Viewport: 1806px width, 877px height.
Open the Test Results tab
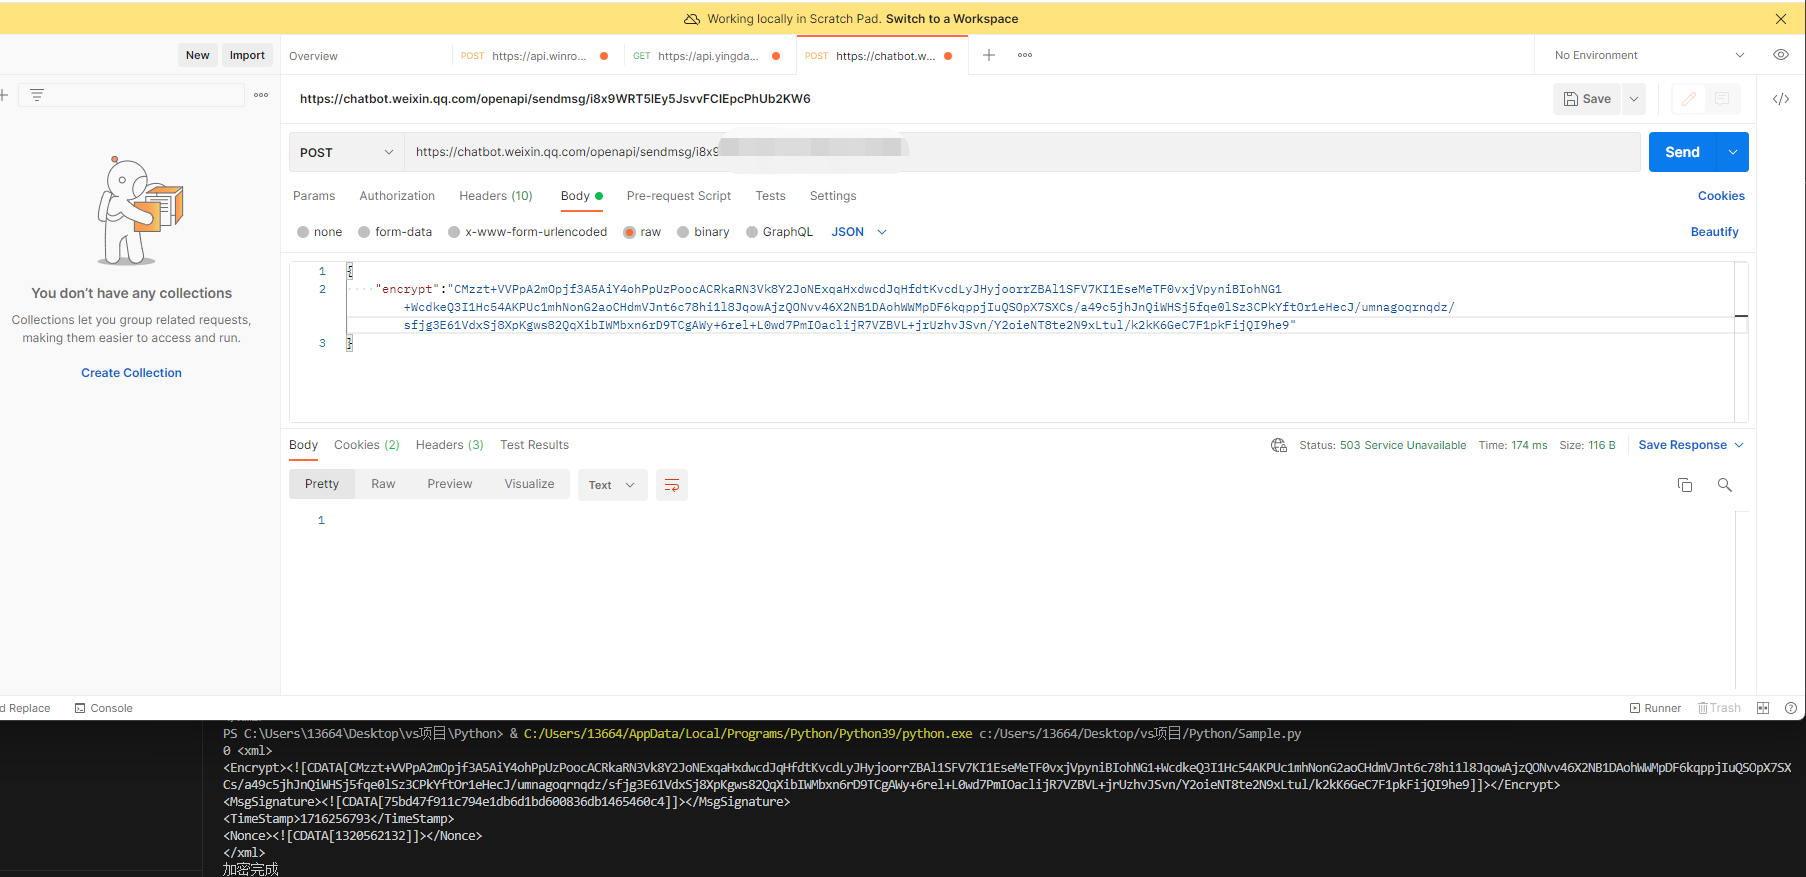(x=535, y=445)
